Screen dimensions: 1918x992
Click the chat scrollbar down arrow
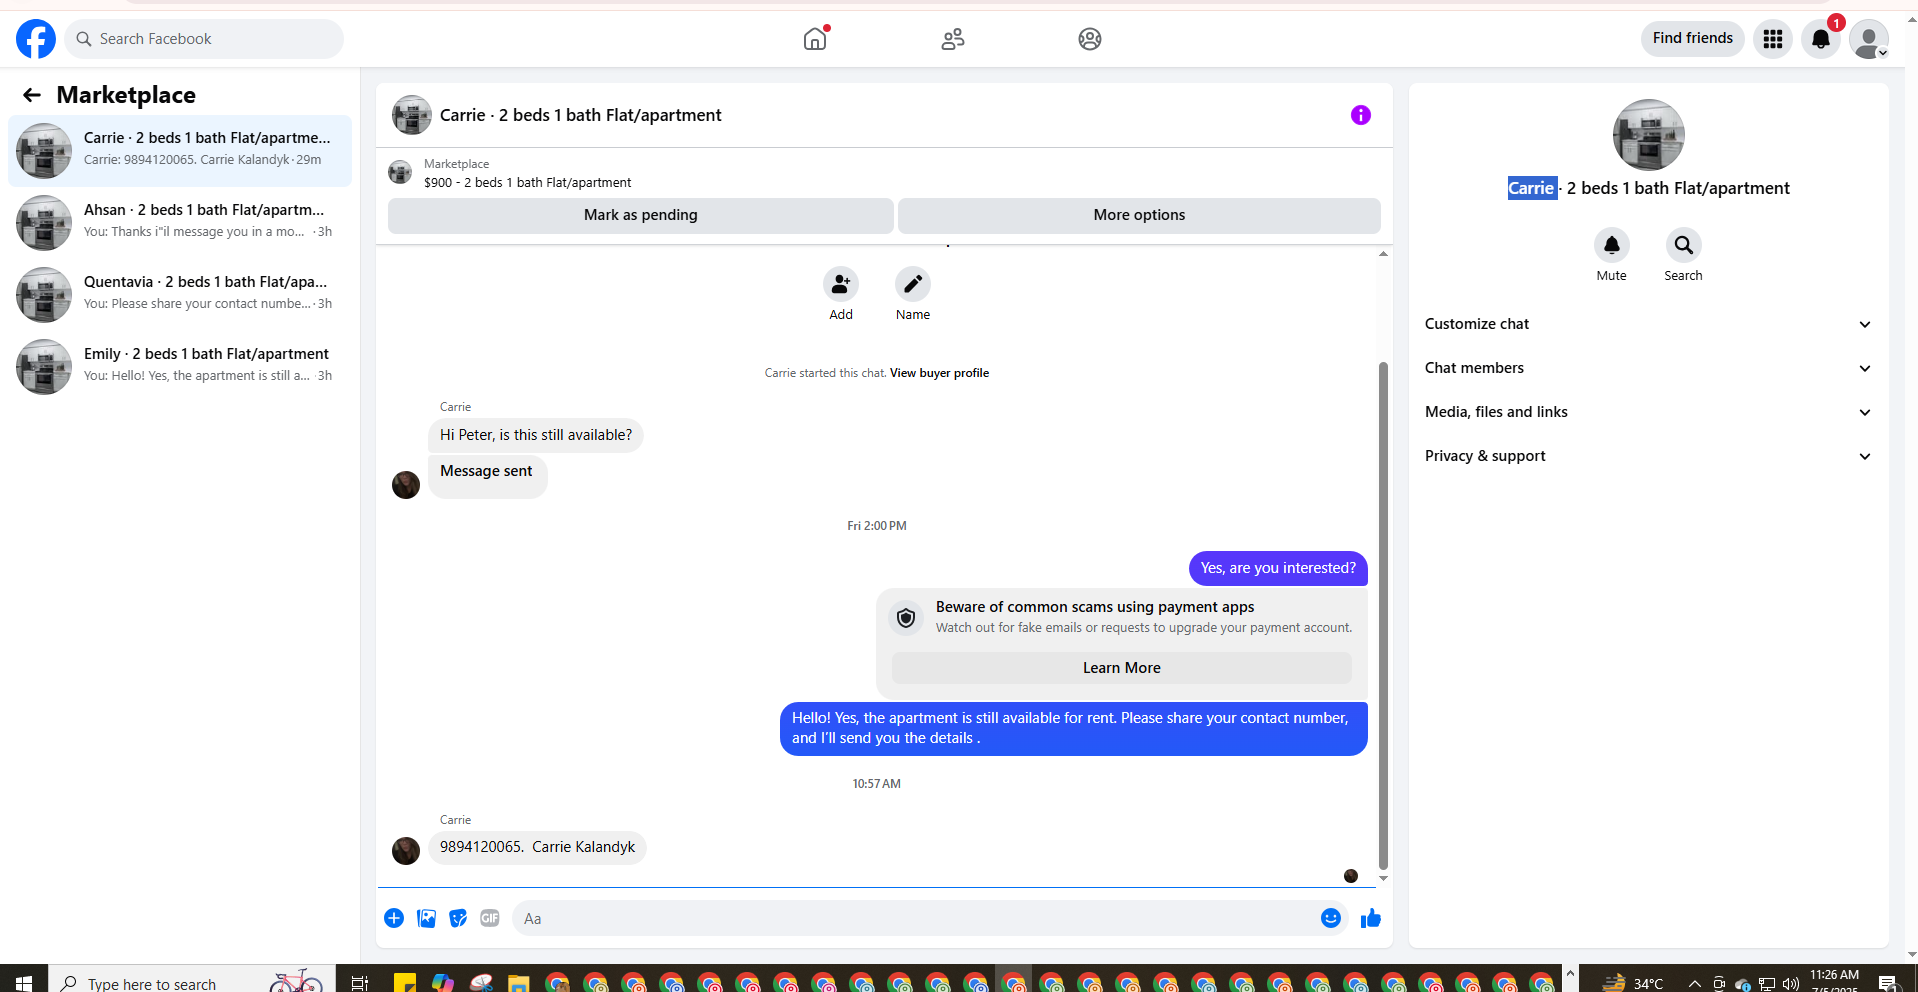1383,878
